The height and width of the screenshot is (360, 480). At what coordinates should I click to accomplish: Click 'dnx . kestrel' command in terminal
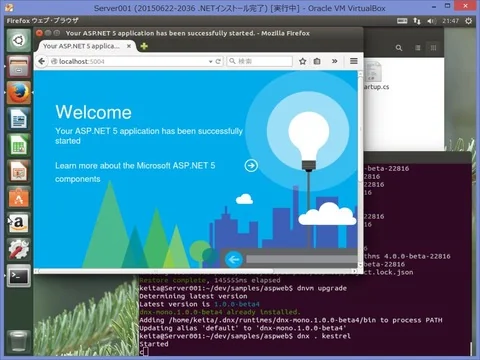(324, 336)
